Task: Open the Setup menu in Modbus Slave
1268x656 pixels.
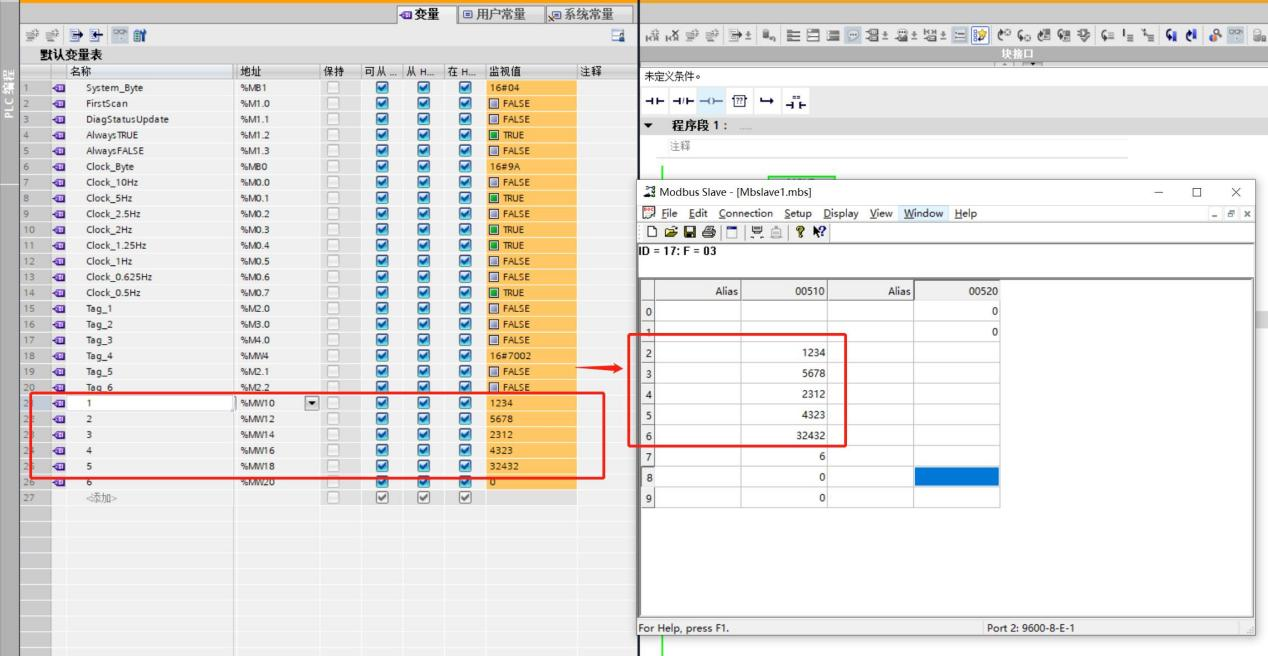Action: (x=797, y=213)
